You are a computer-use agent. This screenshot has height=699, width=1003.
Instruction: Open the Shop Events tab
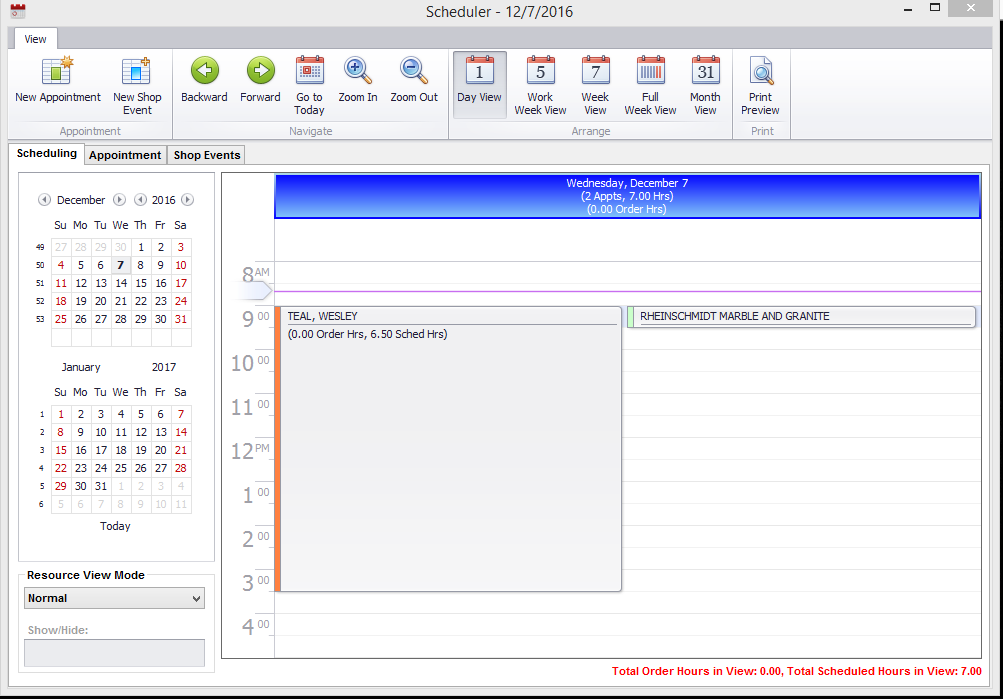[x=207, y=155]
